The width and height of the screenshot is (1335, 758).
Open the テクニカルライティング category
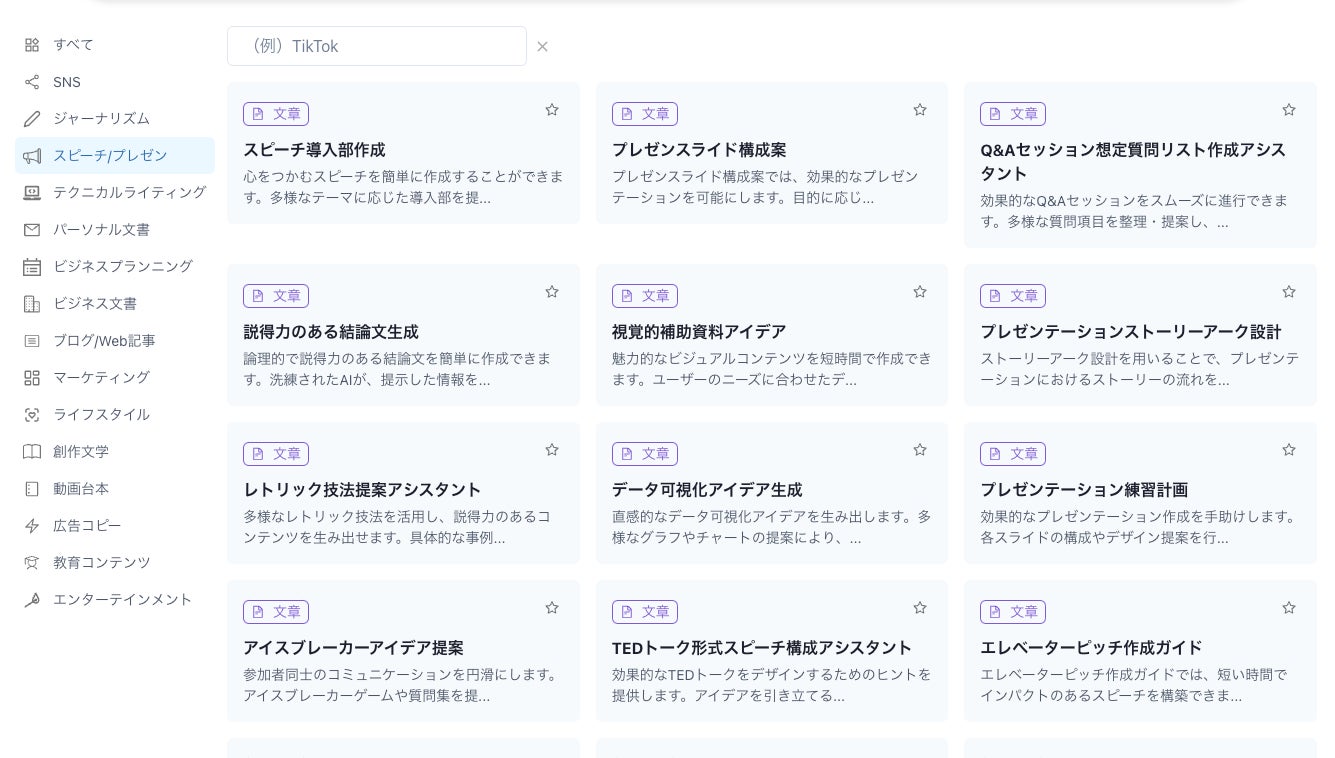(x=129, y=192)
